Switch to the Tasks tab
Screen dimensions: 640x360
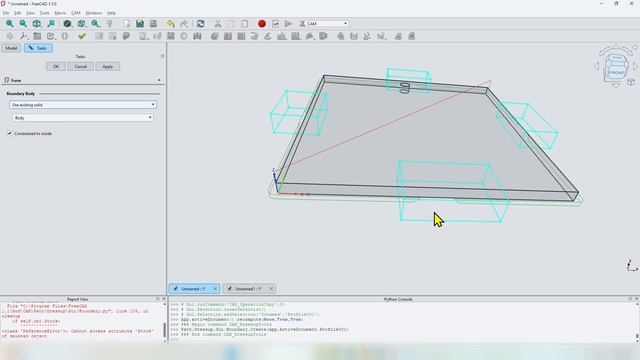pos(38,48)
